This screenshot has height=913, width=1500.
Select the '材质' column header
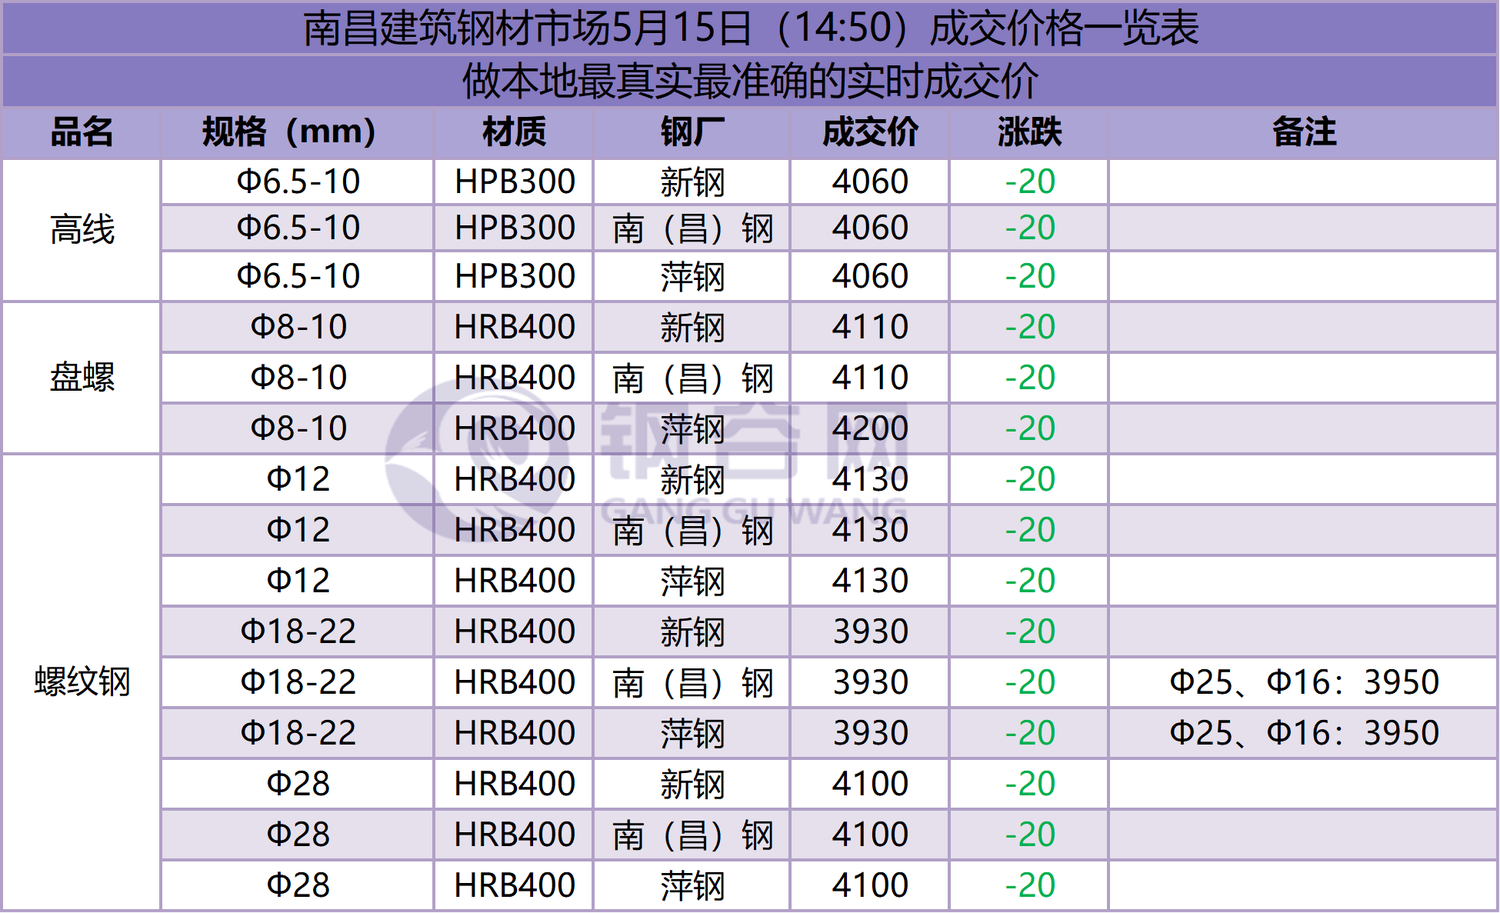[x=514, y=132]
